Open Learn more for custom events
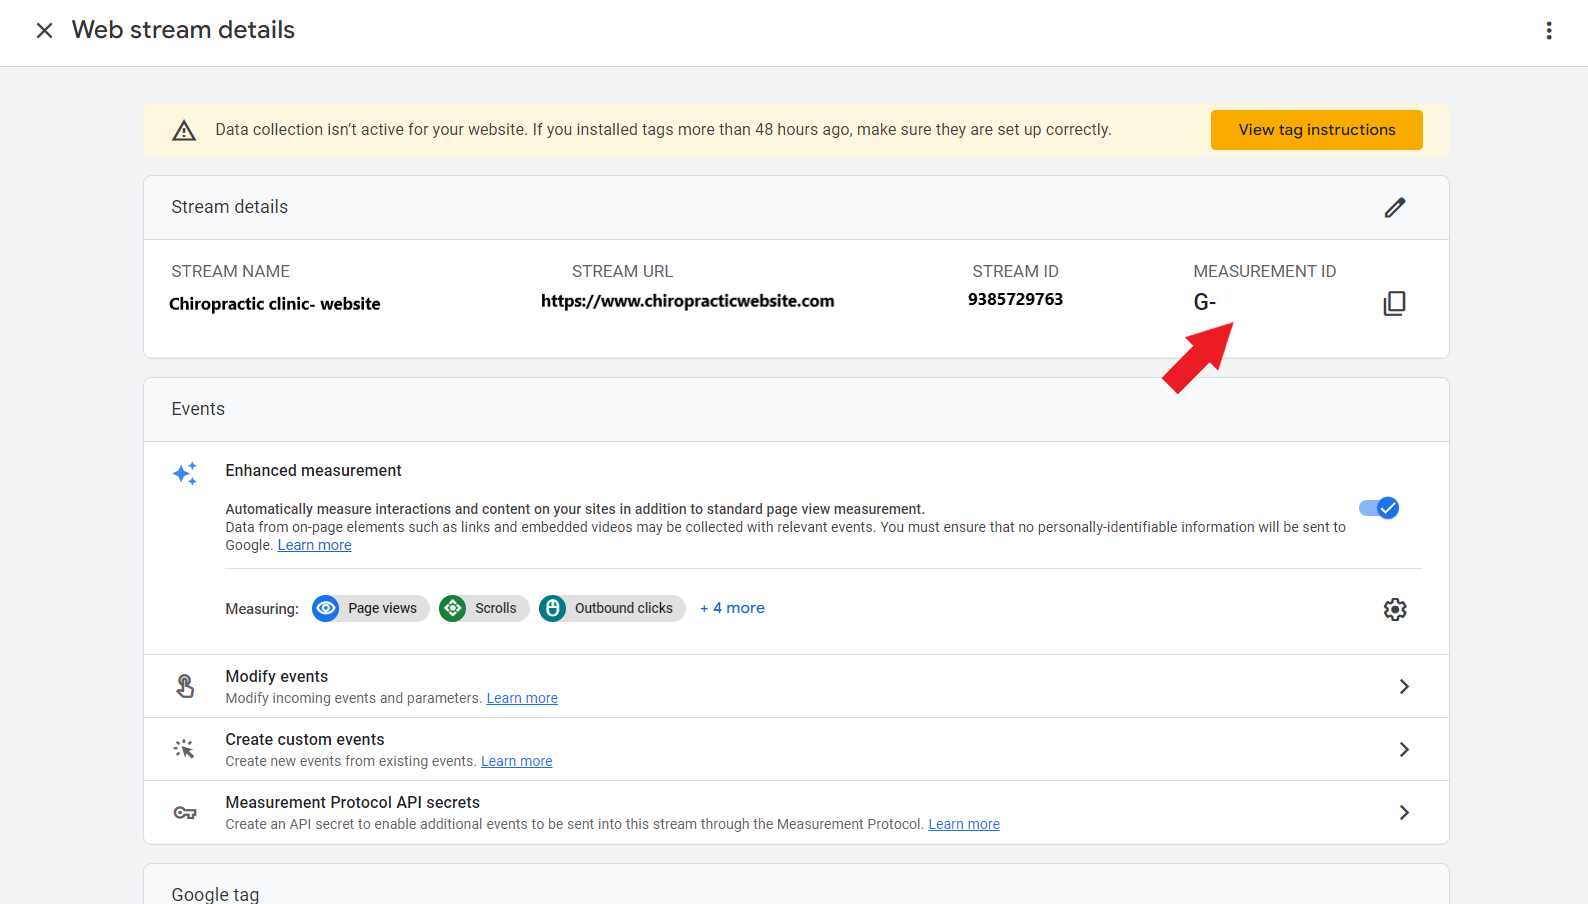The width and height of the screenshot is (1588, 904). click(x=516, y=761)
